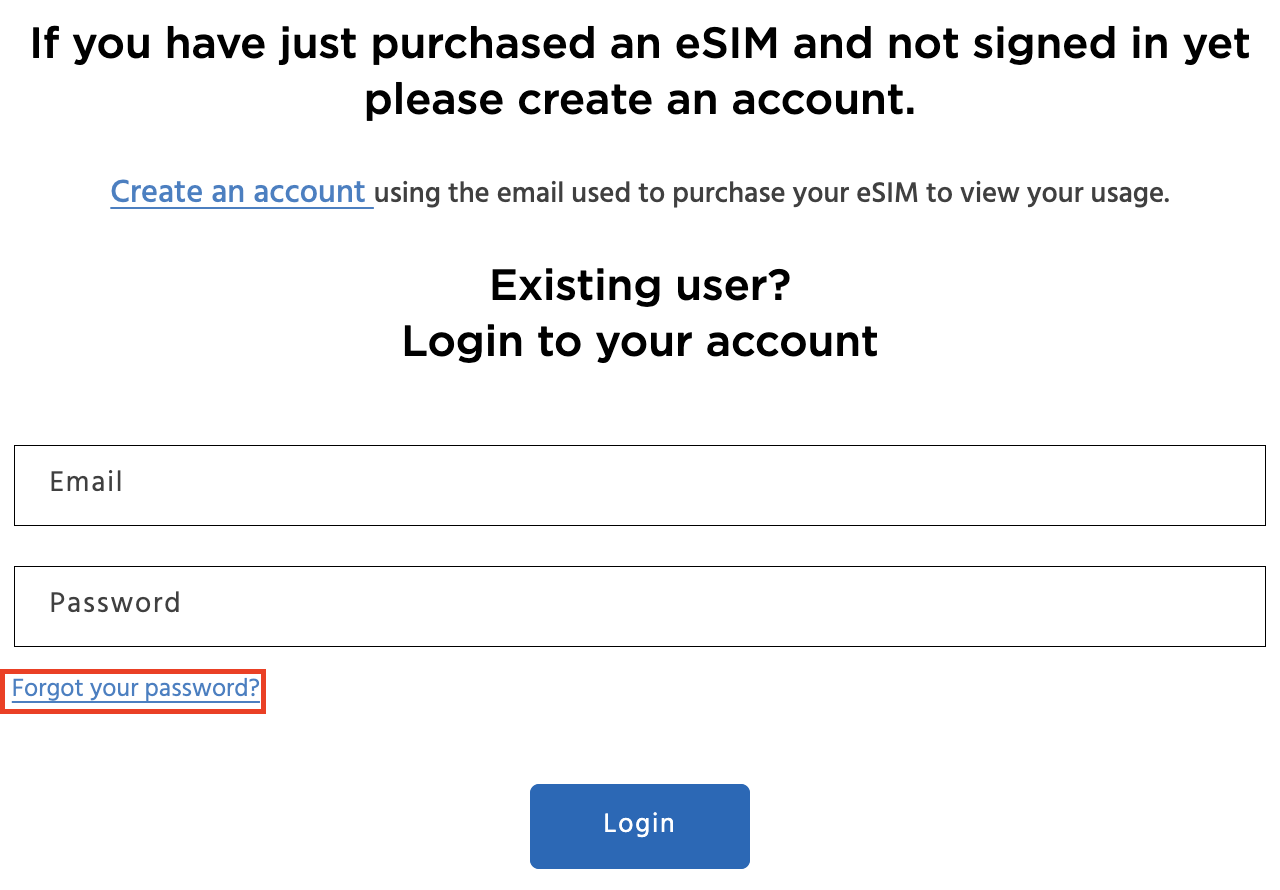Click the Email placeholder label

click(x=86, y=482)
